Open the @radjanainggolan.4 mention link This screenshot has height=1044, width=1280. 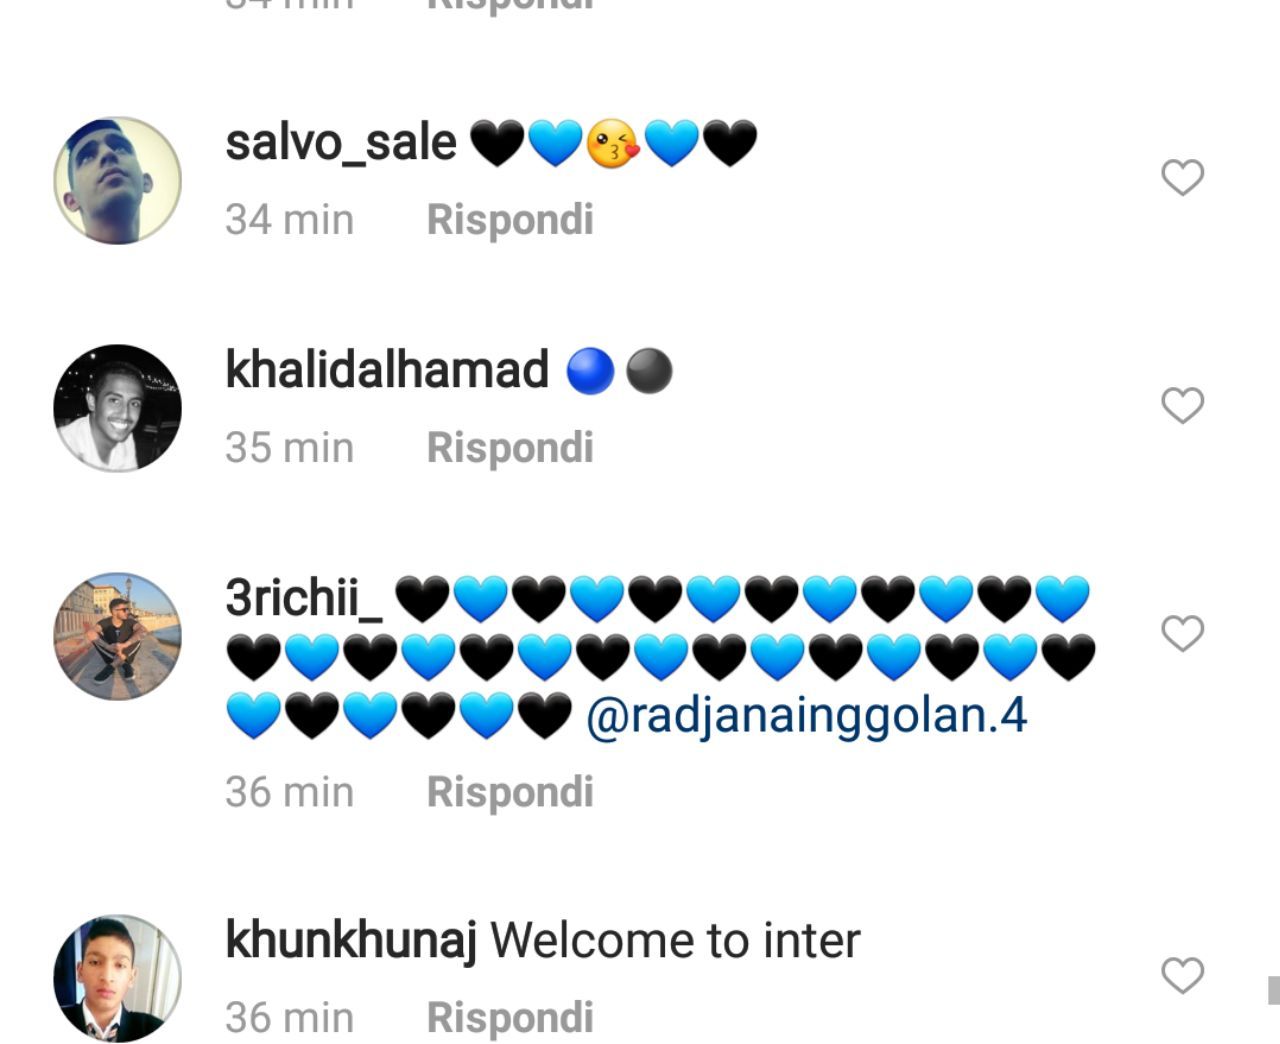[806, 718]
